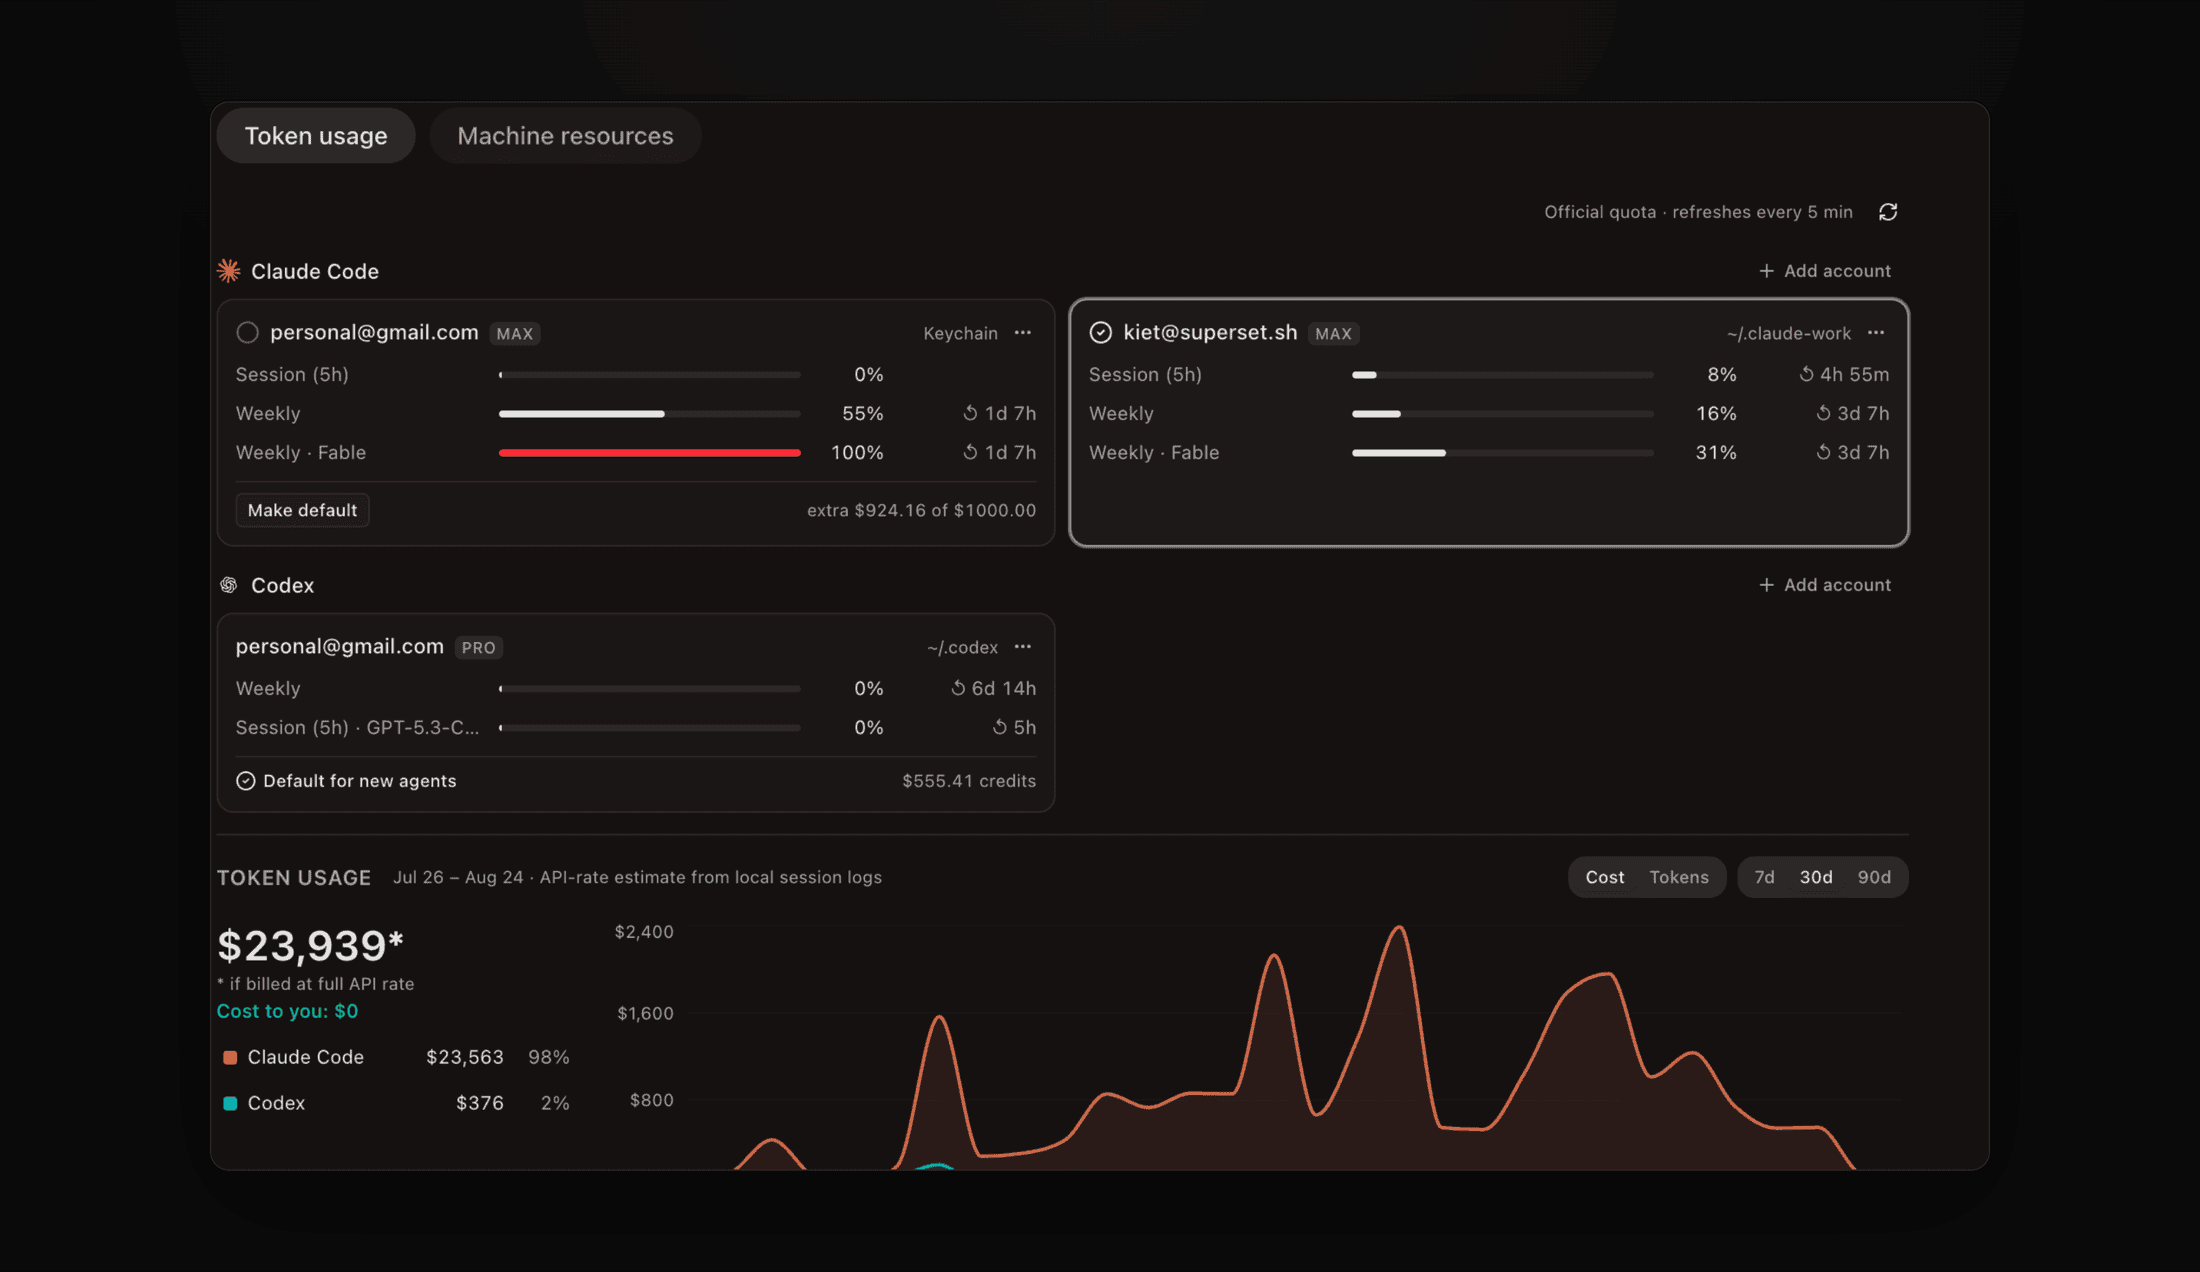The width and height of the screenshot is (2200, 1272).
Task: Click the 2% Codex share value
Action: [x=555, y=1103]
